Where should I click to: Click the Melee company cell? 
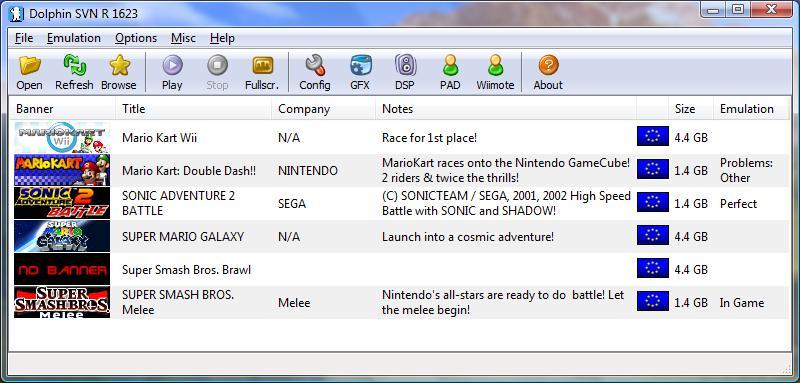point(295,303)
